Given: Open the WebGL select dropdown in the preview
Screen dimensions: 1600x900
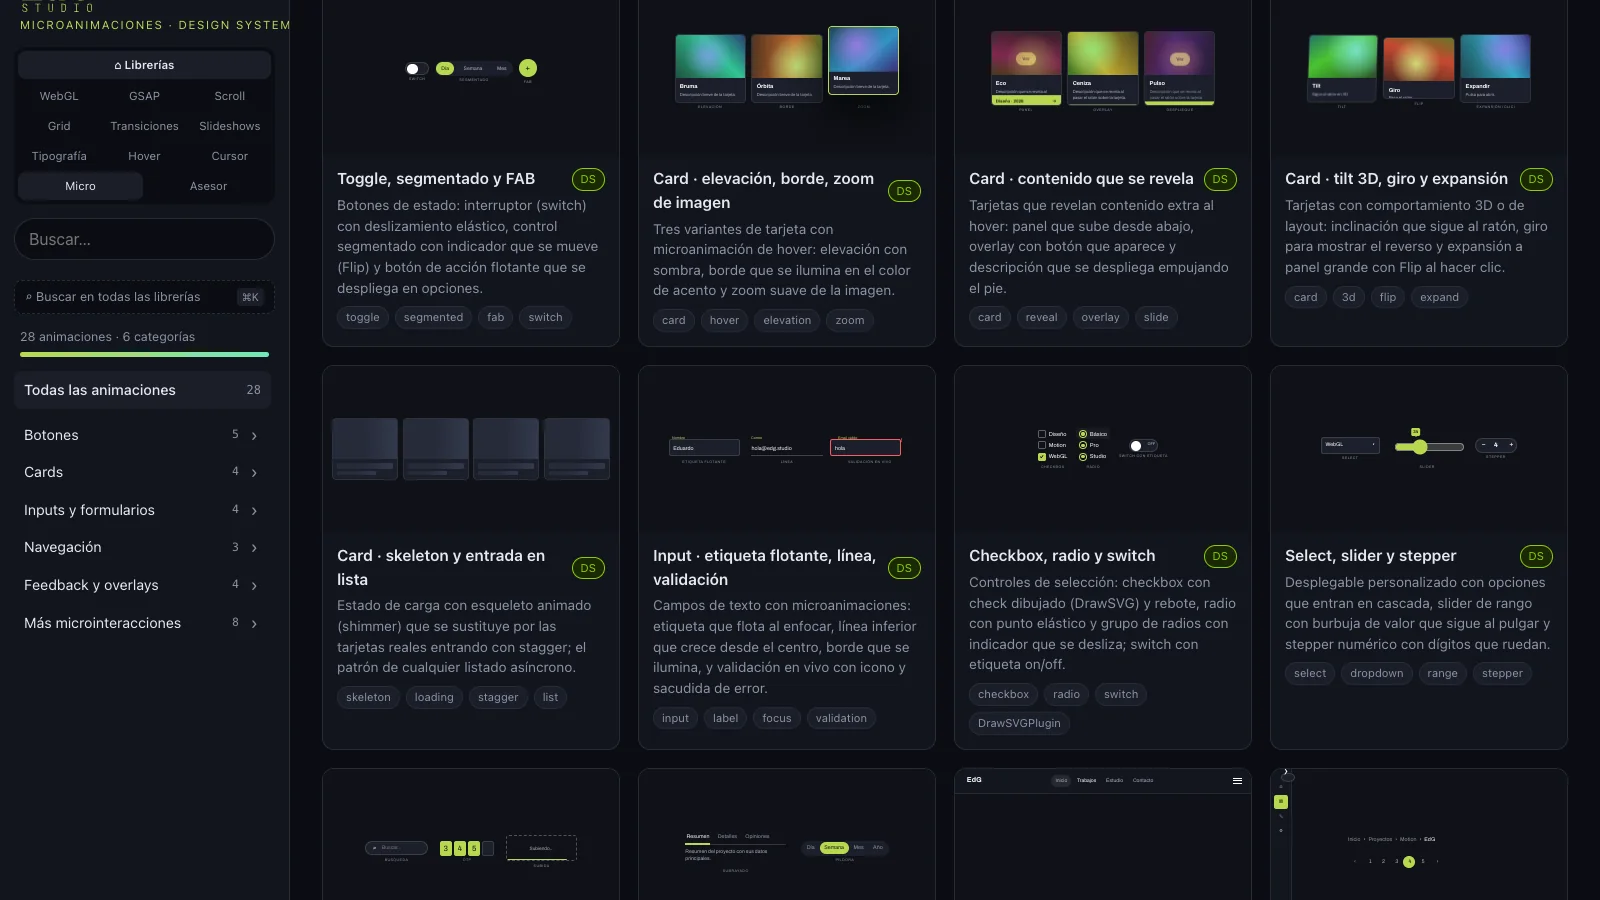Looking at the screenshot, I should (1350, 445).
